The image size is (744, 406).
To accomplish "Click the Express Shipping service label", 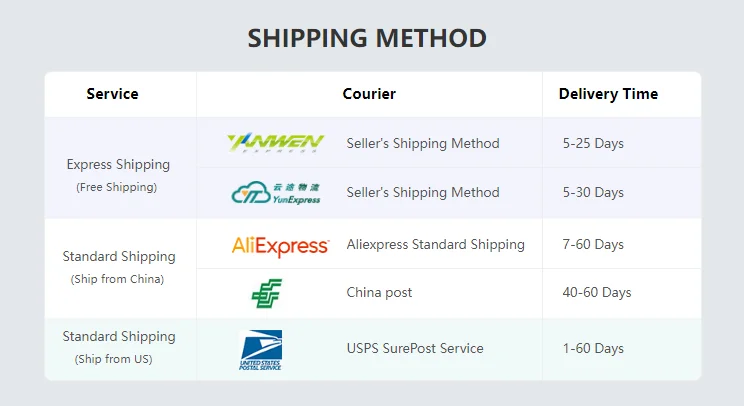I will [x=118, y=164].
